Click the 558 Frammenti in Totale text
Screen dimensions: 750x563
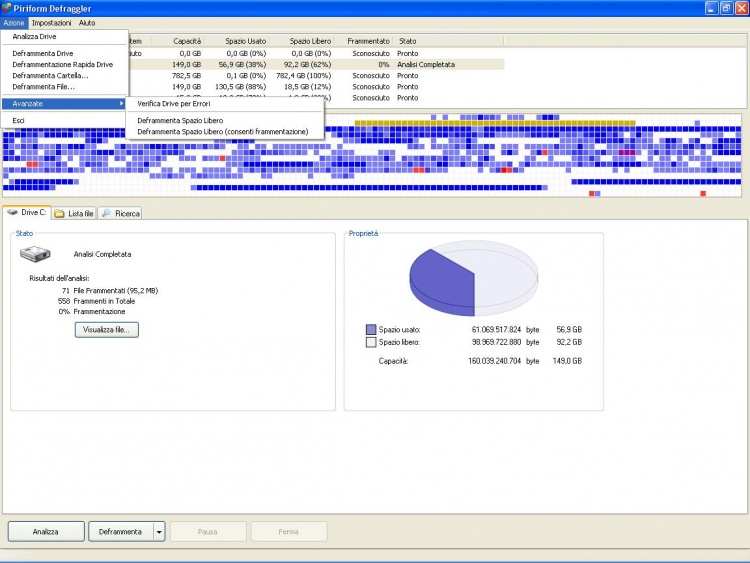coord(96,301)
